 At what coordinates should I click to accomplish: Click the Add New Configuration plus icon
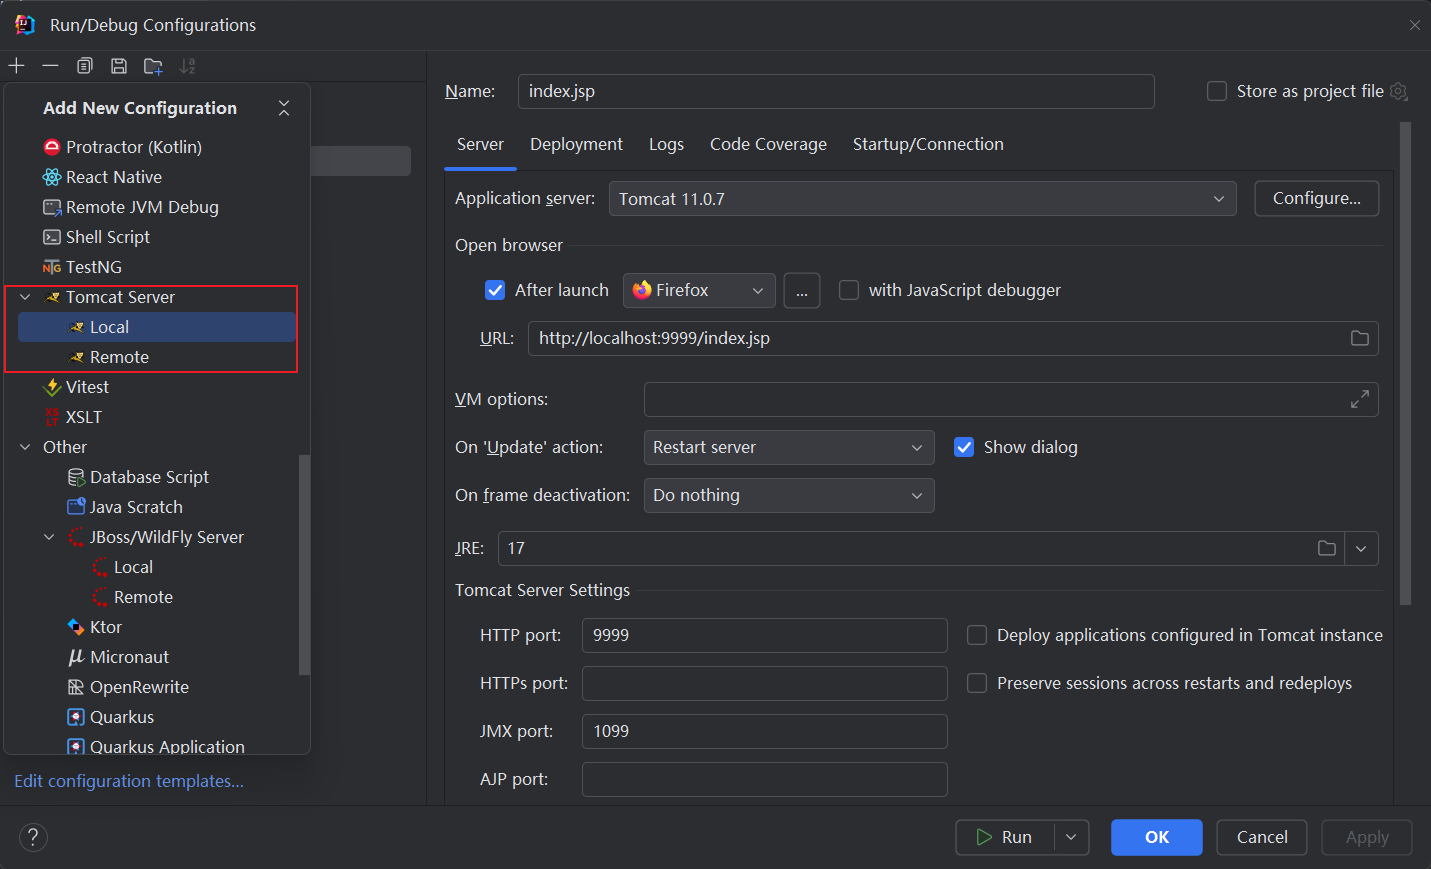click(x=17, y=66)
